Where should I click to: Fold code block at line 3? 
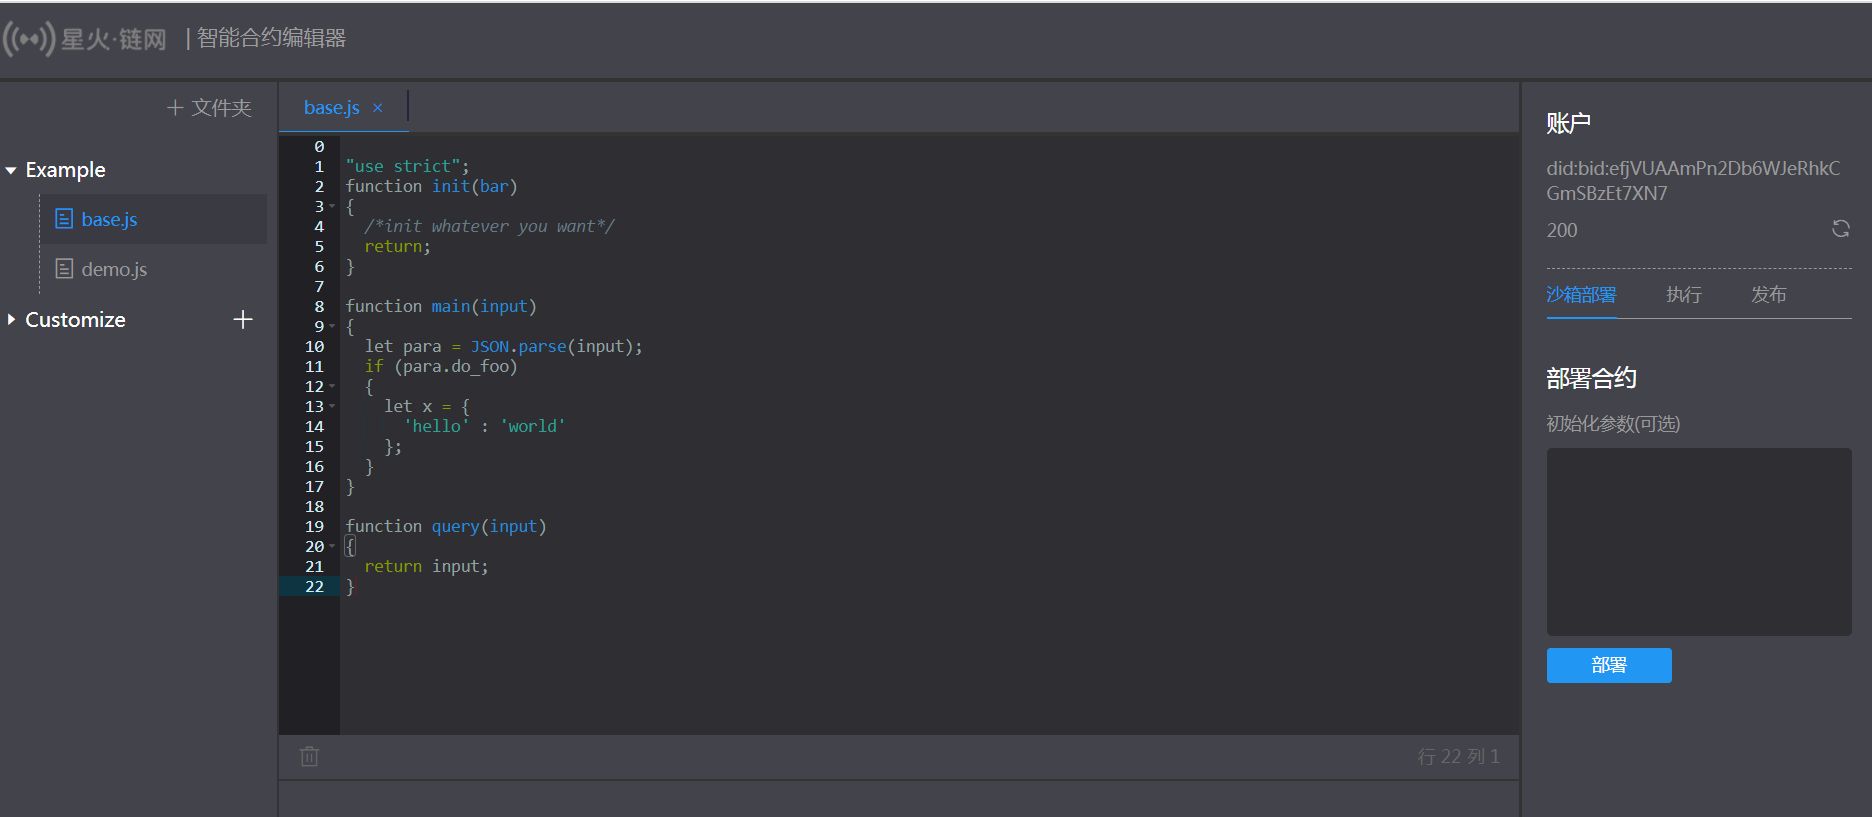pos(332,206)
